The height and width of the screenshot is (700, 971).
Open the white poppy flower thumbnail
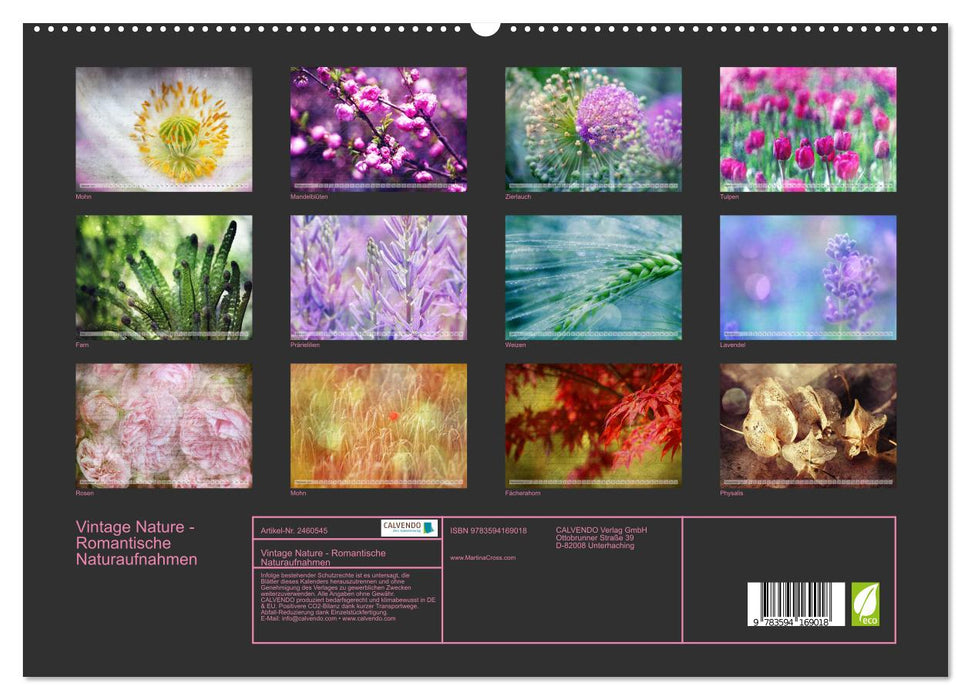[163, 129]
